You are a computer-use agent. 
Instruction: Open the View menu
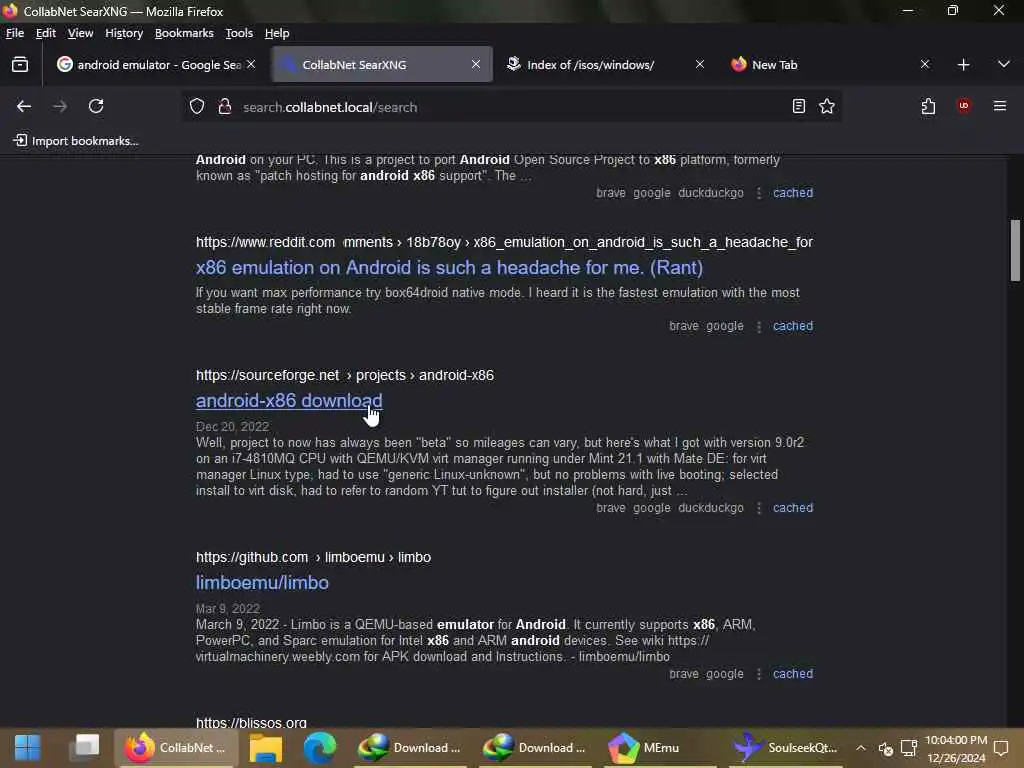pyautogui.click(x=80, y=33)
